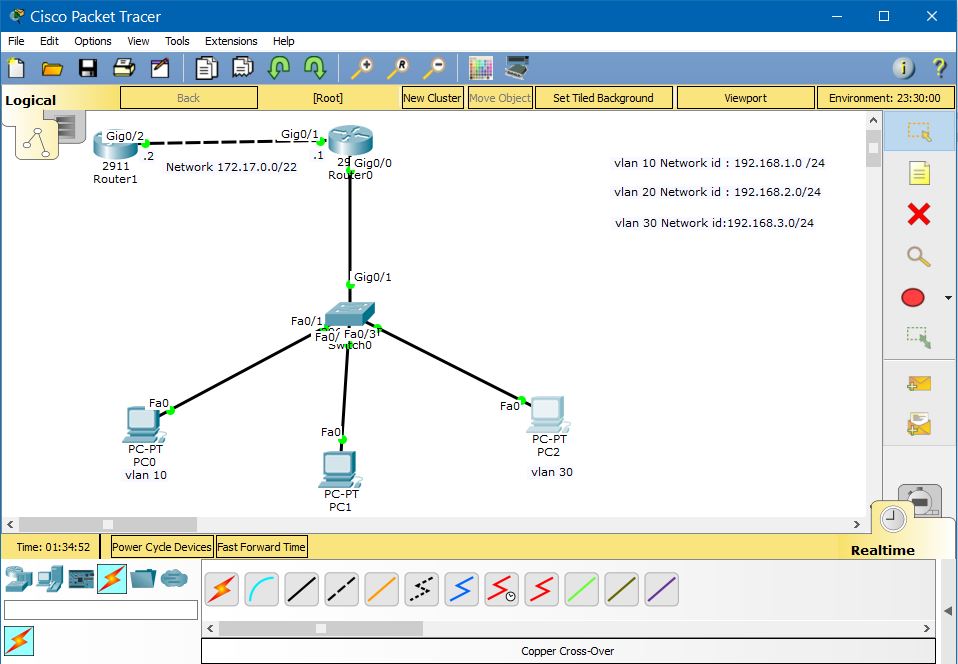Select the Inspect magnifier tool
The width and height of the screenshot is (958, 664).
(918, 257)
